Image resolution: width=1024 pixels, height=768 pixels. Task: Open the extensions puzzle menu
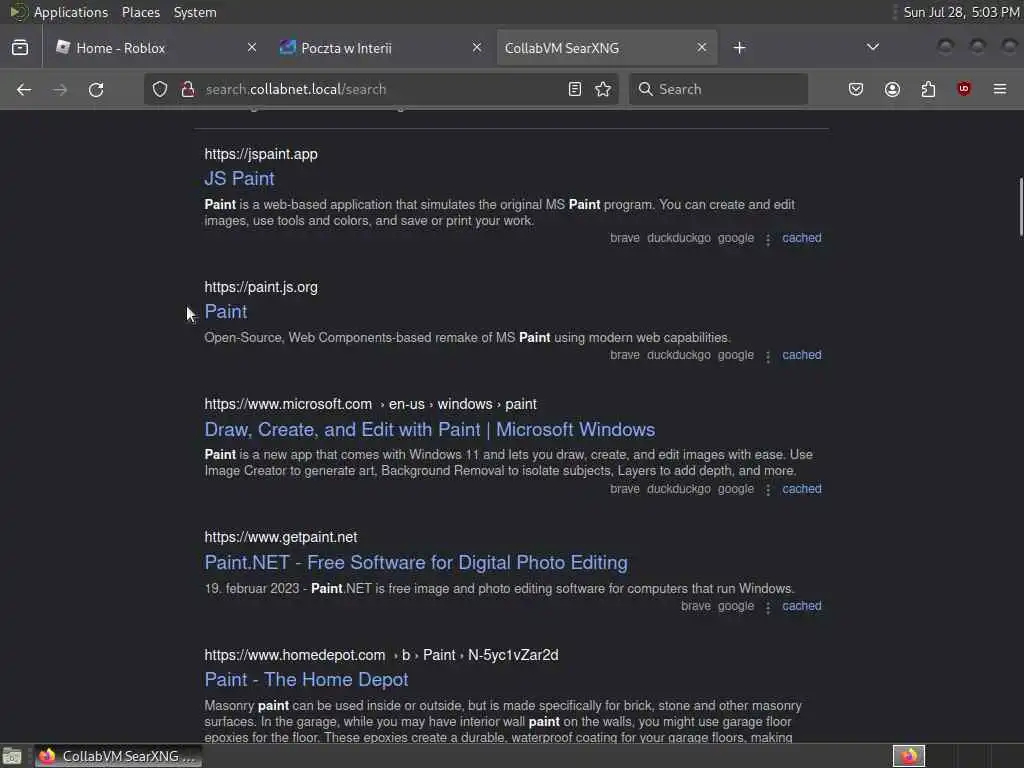click(x=928, y=89)
